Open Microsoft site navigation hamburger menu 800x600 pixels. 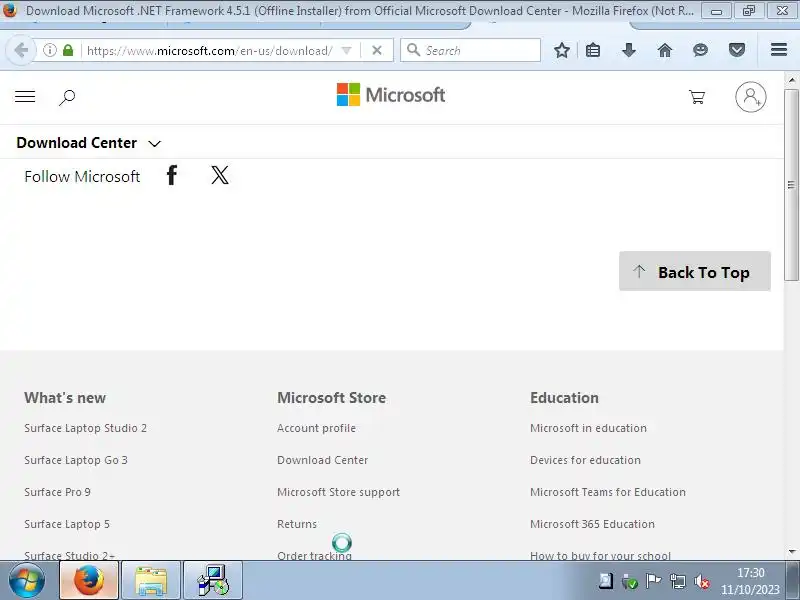pos(25,96)
